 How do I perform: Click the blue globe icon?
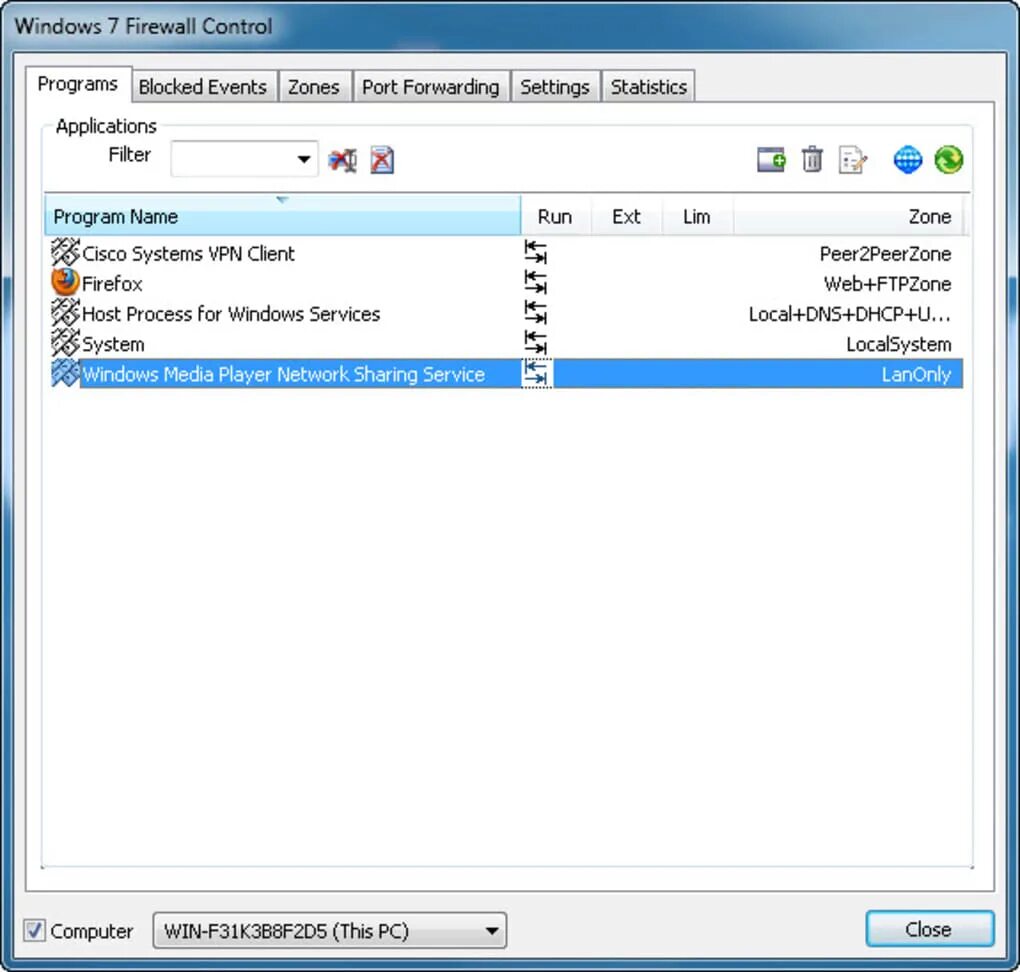click(908, 160)
